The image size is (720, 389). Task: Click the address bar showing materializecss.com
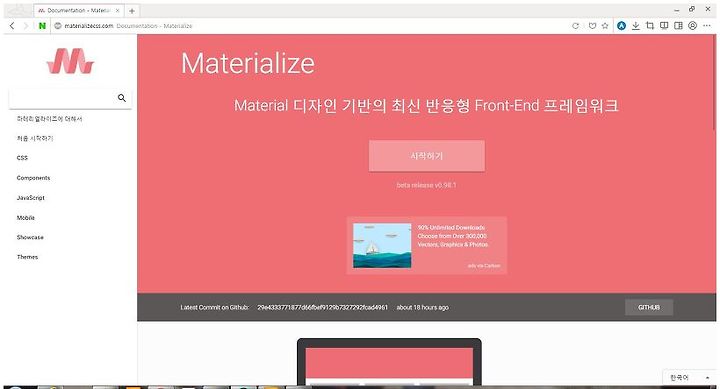pos(129,26)
